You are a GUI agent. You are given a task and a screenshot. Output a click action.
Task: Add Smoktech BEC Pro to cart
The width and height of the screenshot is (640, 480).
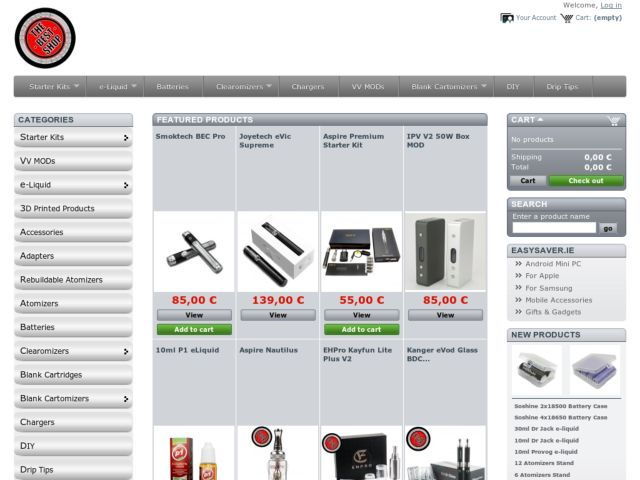coord(194,329)
